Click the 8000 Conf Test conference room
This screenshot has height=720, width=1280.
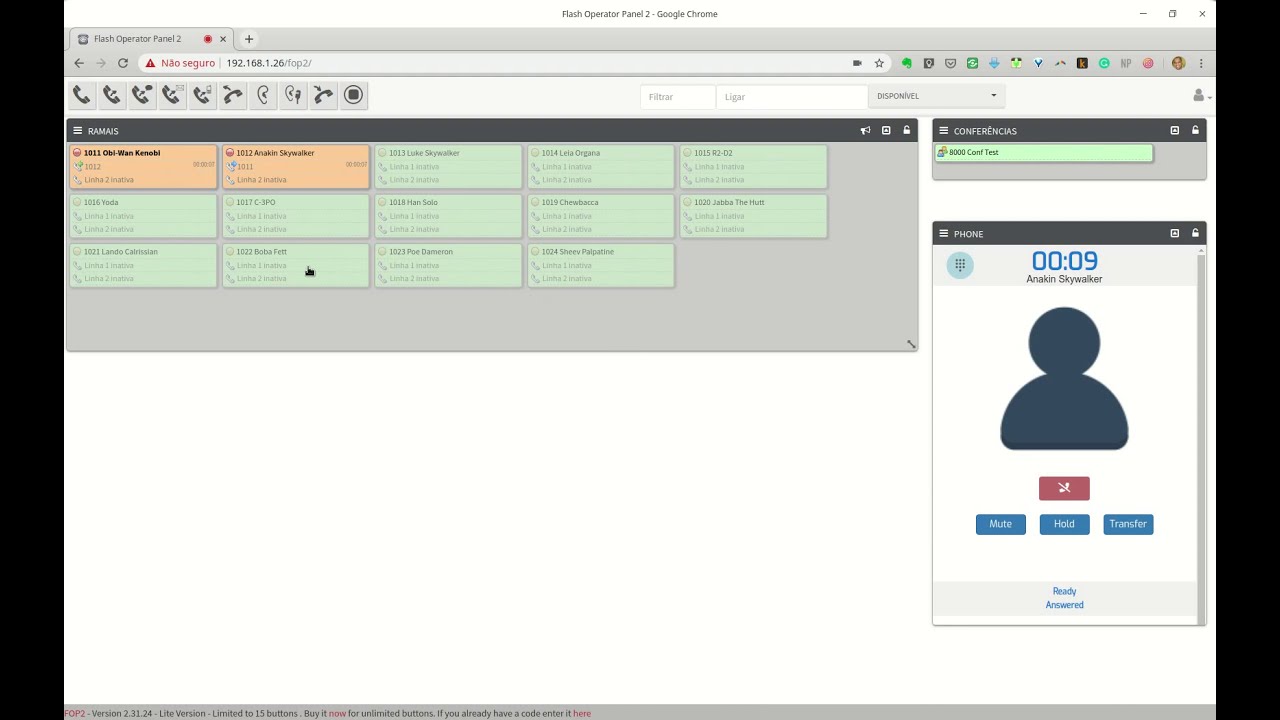[1044, 153]
